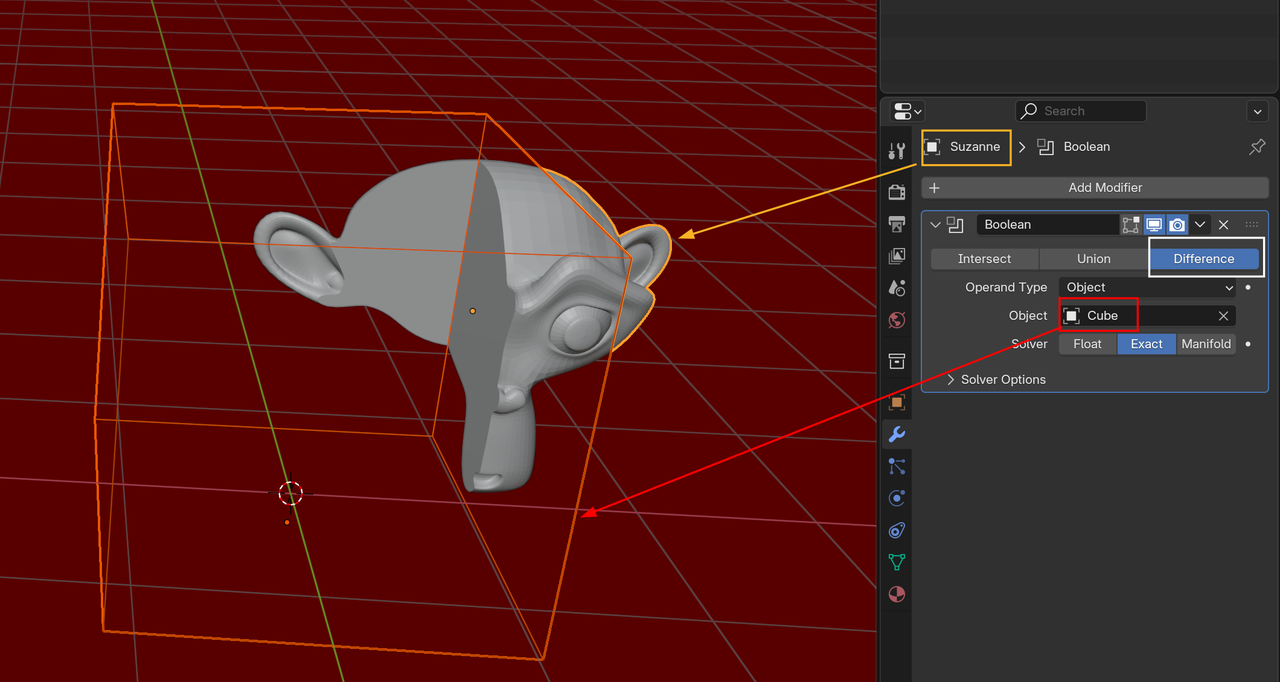Expand the Solver Options section
Screen dimensions: 1280x682
(x=996, y=380)
